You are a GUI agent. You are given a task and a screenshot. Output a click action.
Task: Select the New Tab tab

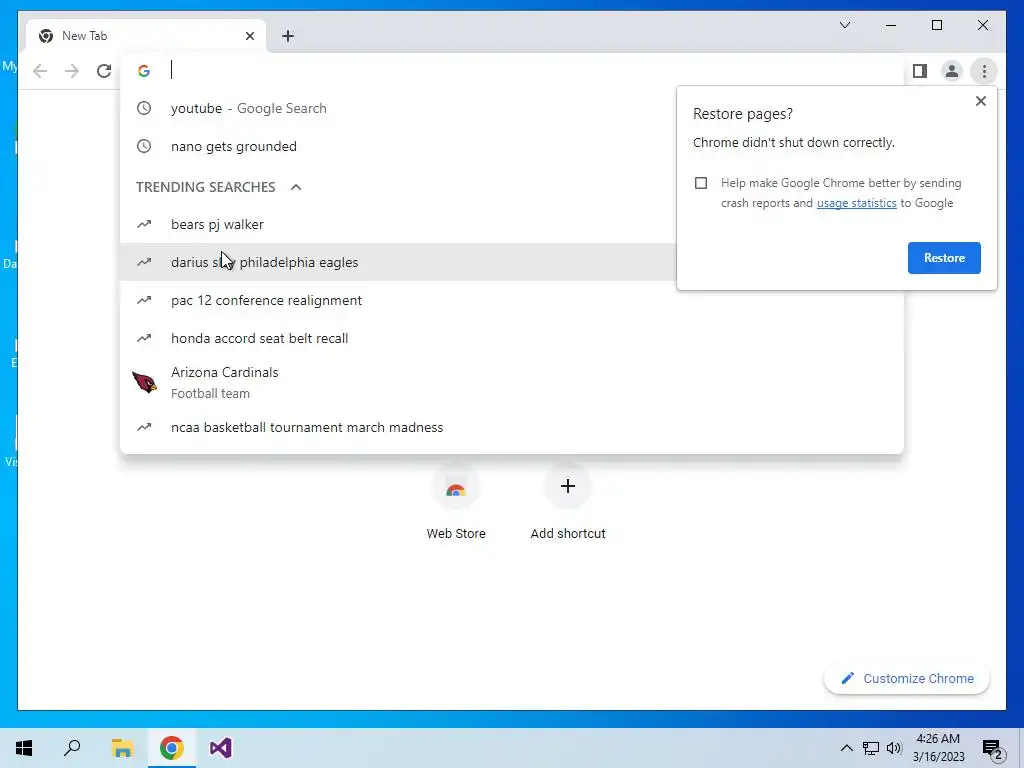tap(146, 36)
